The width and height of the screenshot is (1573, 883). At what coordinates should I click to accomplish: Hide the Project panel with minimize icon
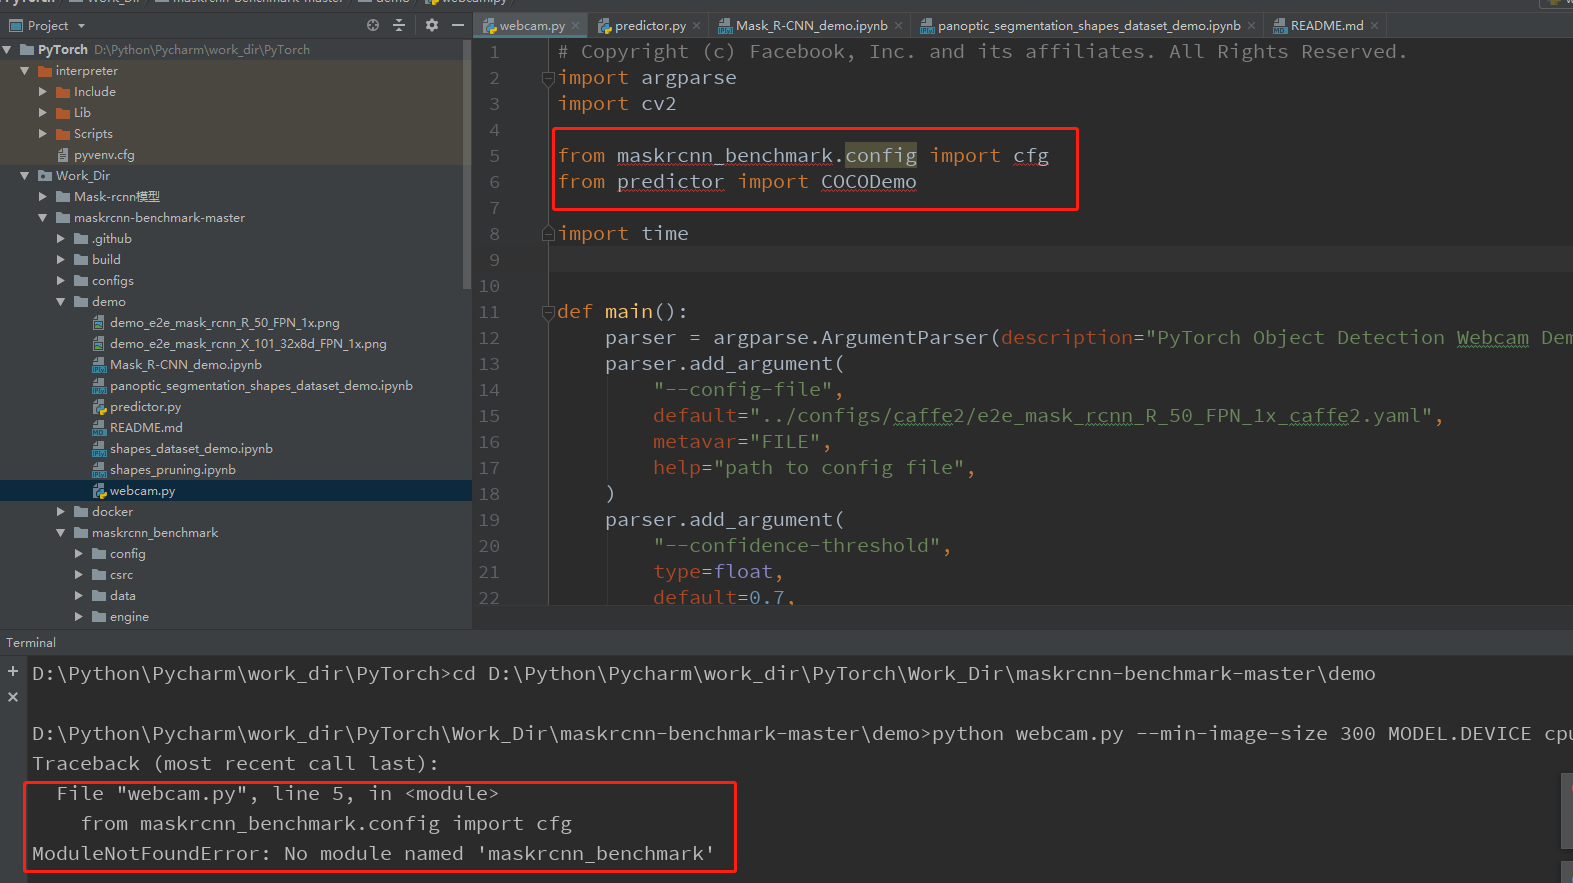[458, 25]
